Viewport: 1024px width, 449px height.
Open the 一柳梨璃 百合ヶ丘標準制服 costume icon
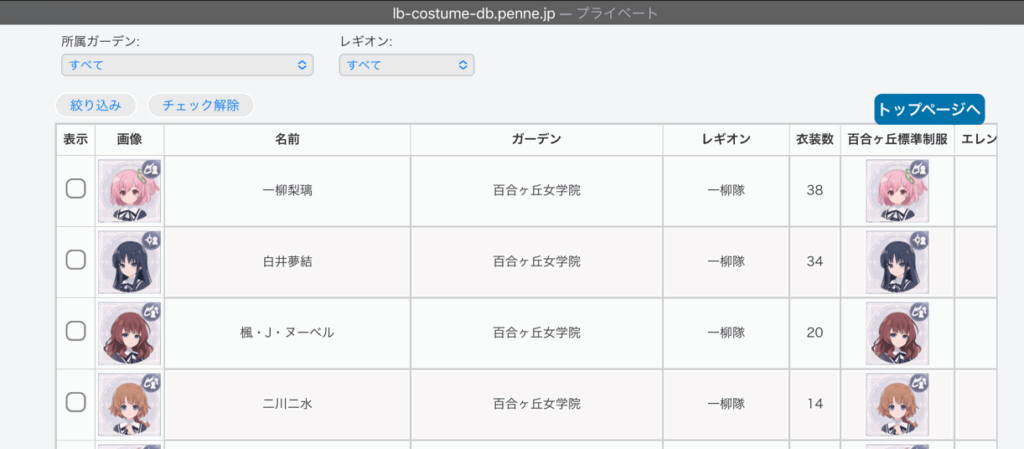point(897,190)
